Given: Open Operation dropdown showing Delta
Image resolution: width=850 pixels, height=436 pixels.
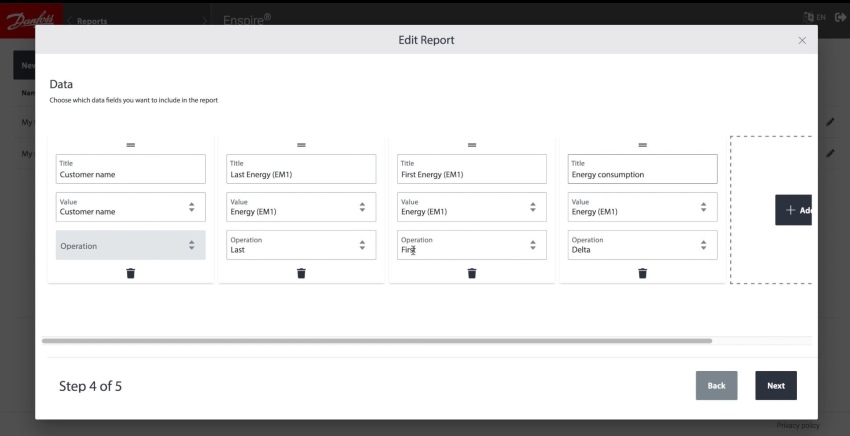Looking at the screenshot, I should pos(642,245).
